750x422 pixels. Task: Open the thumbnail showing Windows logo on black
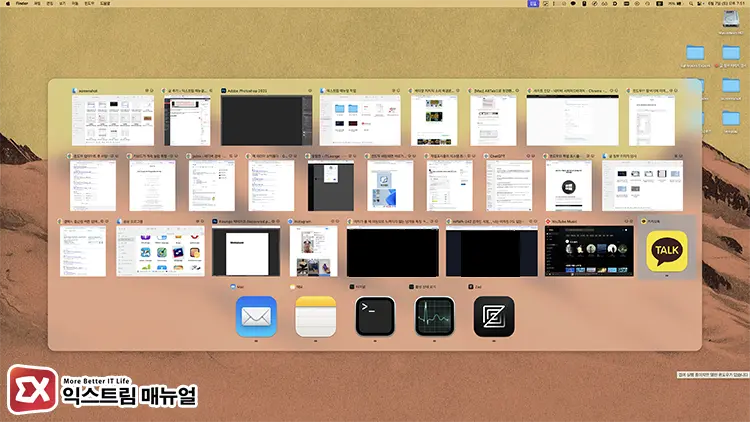click(568, 186)
